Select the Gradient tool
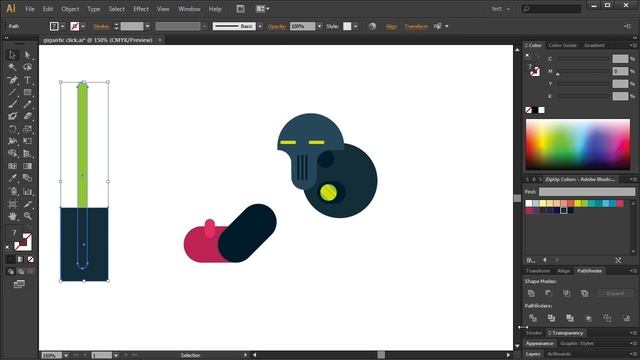The height and width of the screenshot is (360, 640). click(27, 166)
